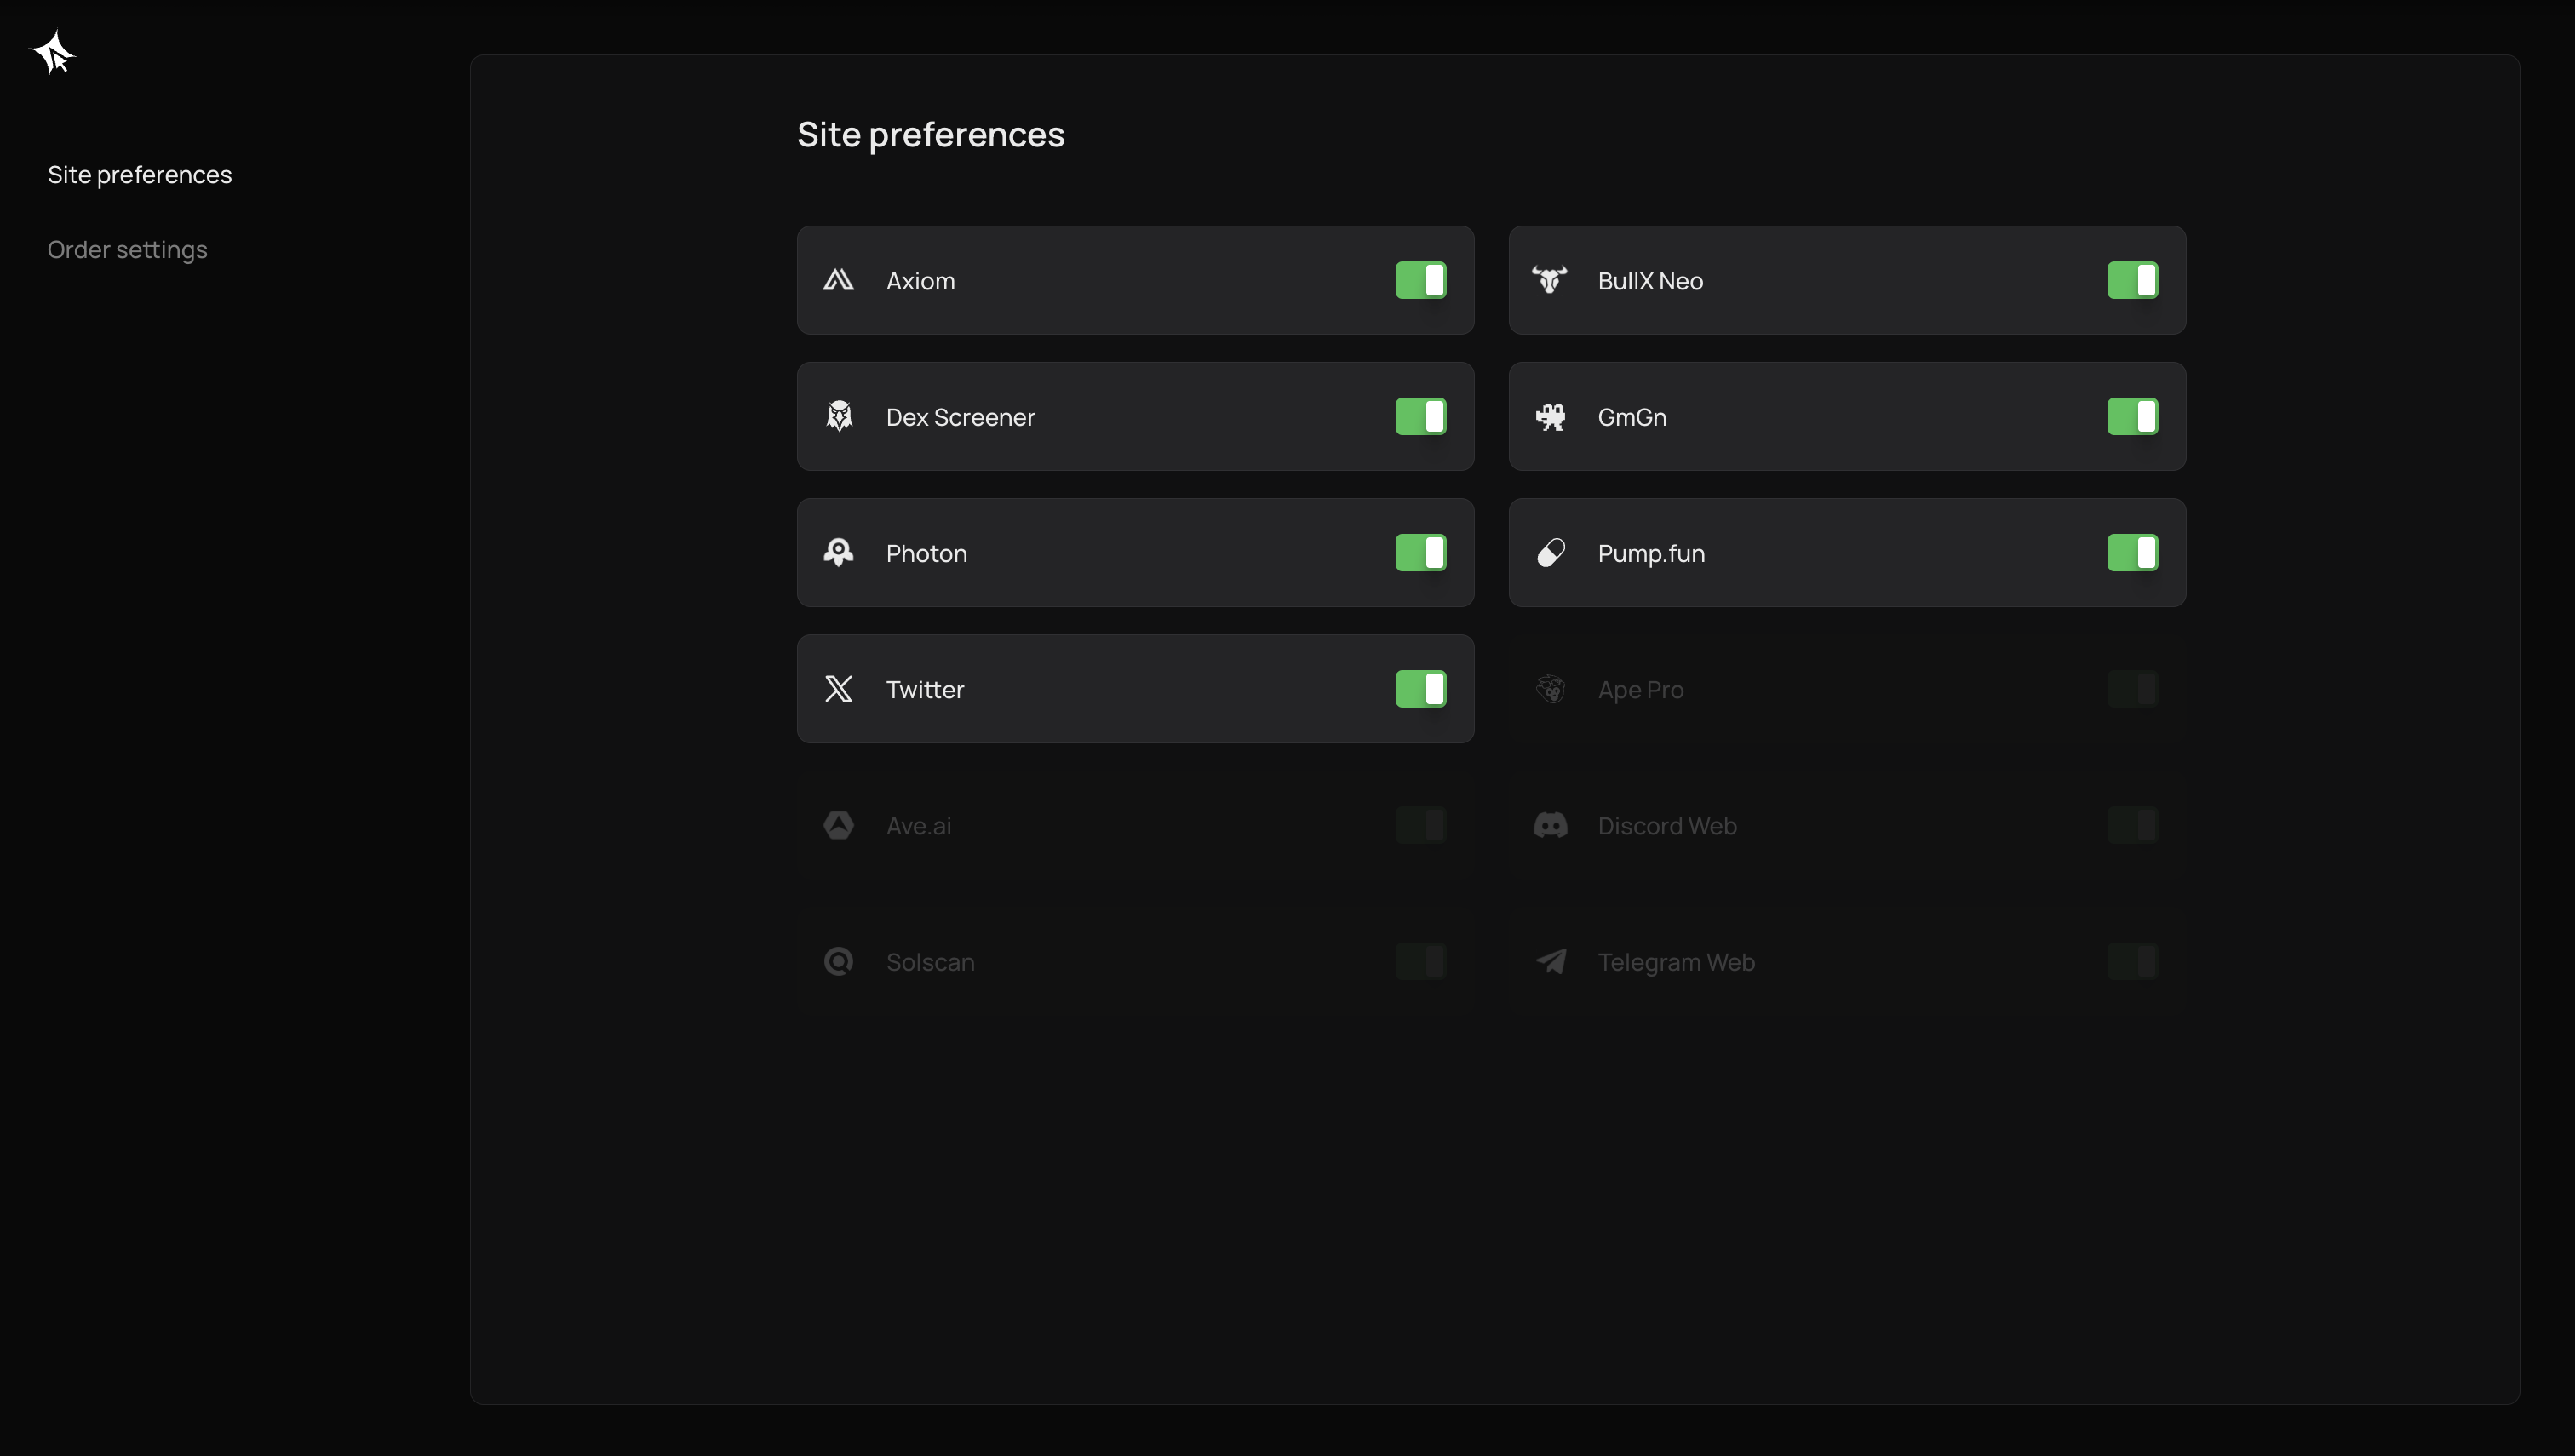Viewport: 2575px width, 1456px height.
Task: Click the Twitter X icon
Action: [x=838, y=689]
